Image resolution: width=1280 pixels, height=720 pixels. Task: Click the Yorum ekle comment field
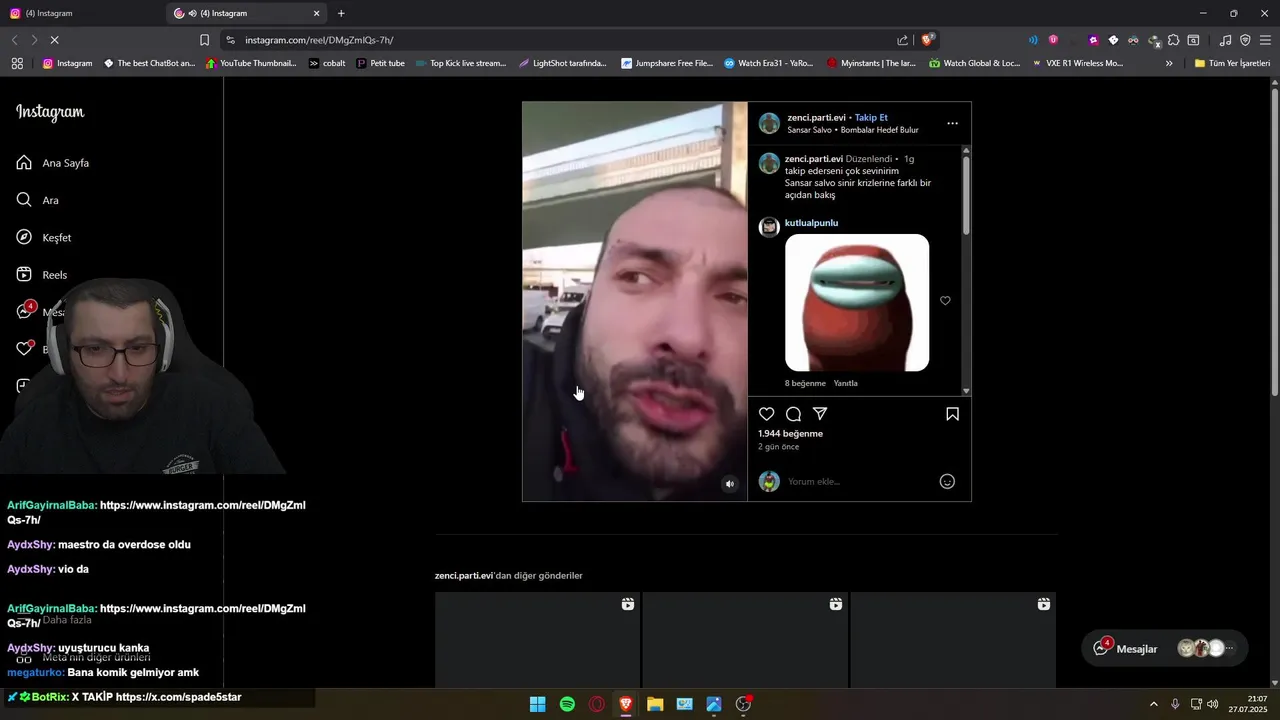tap(860, 482)
